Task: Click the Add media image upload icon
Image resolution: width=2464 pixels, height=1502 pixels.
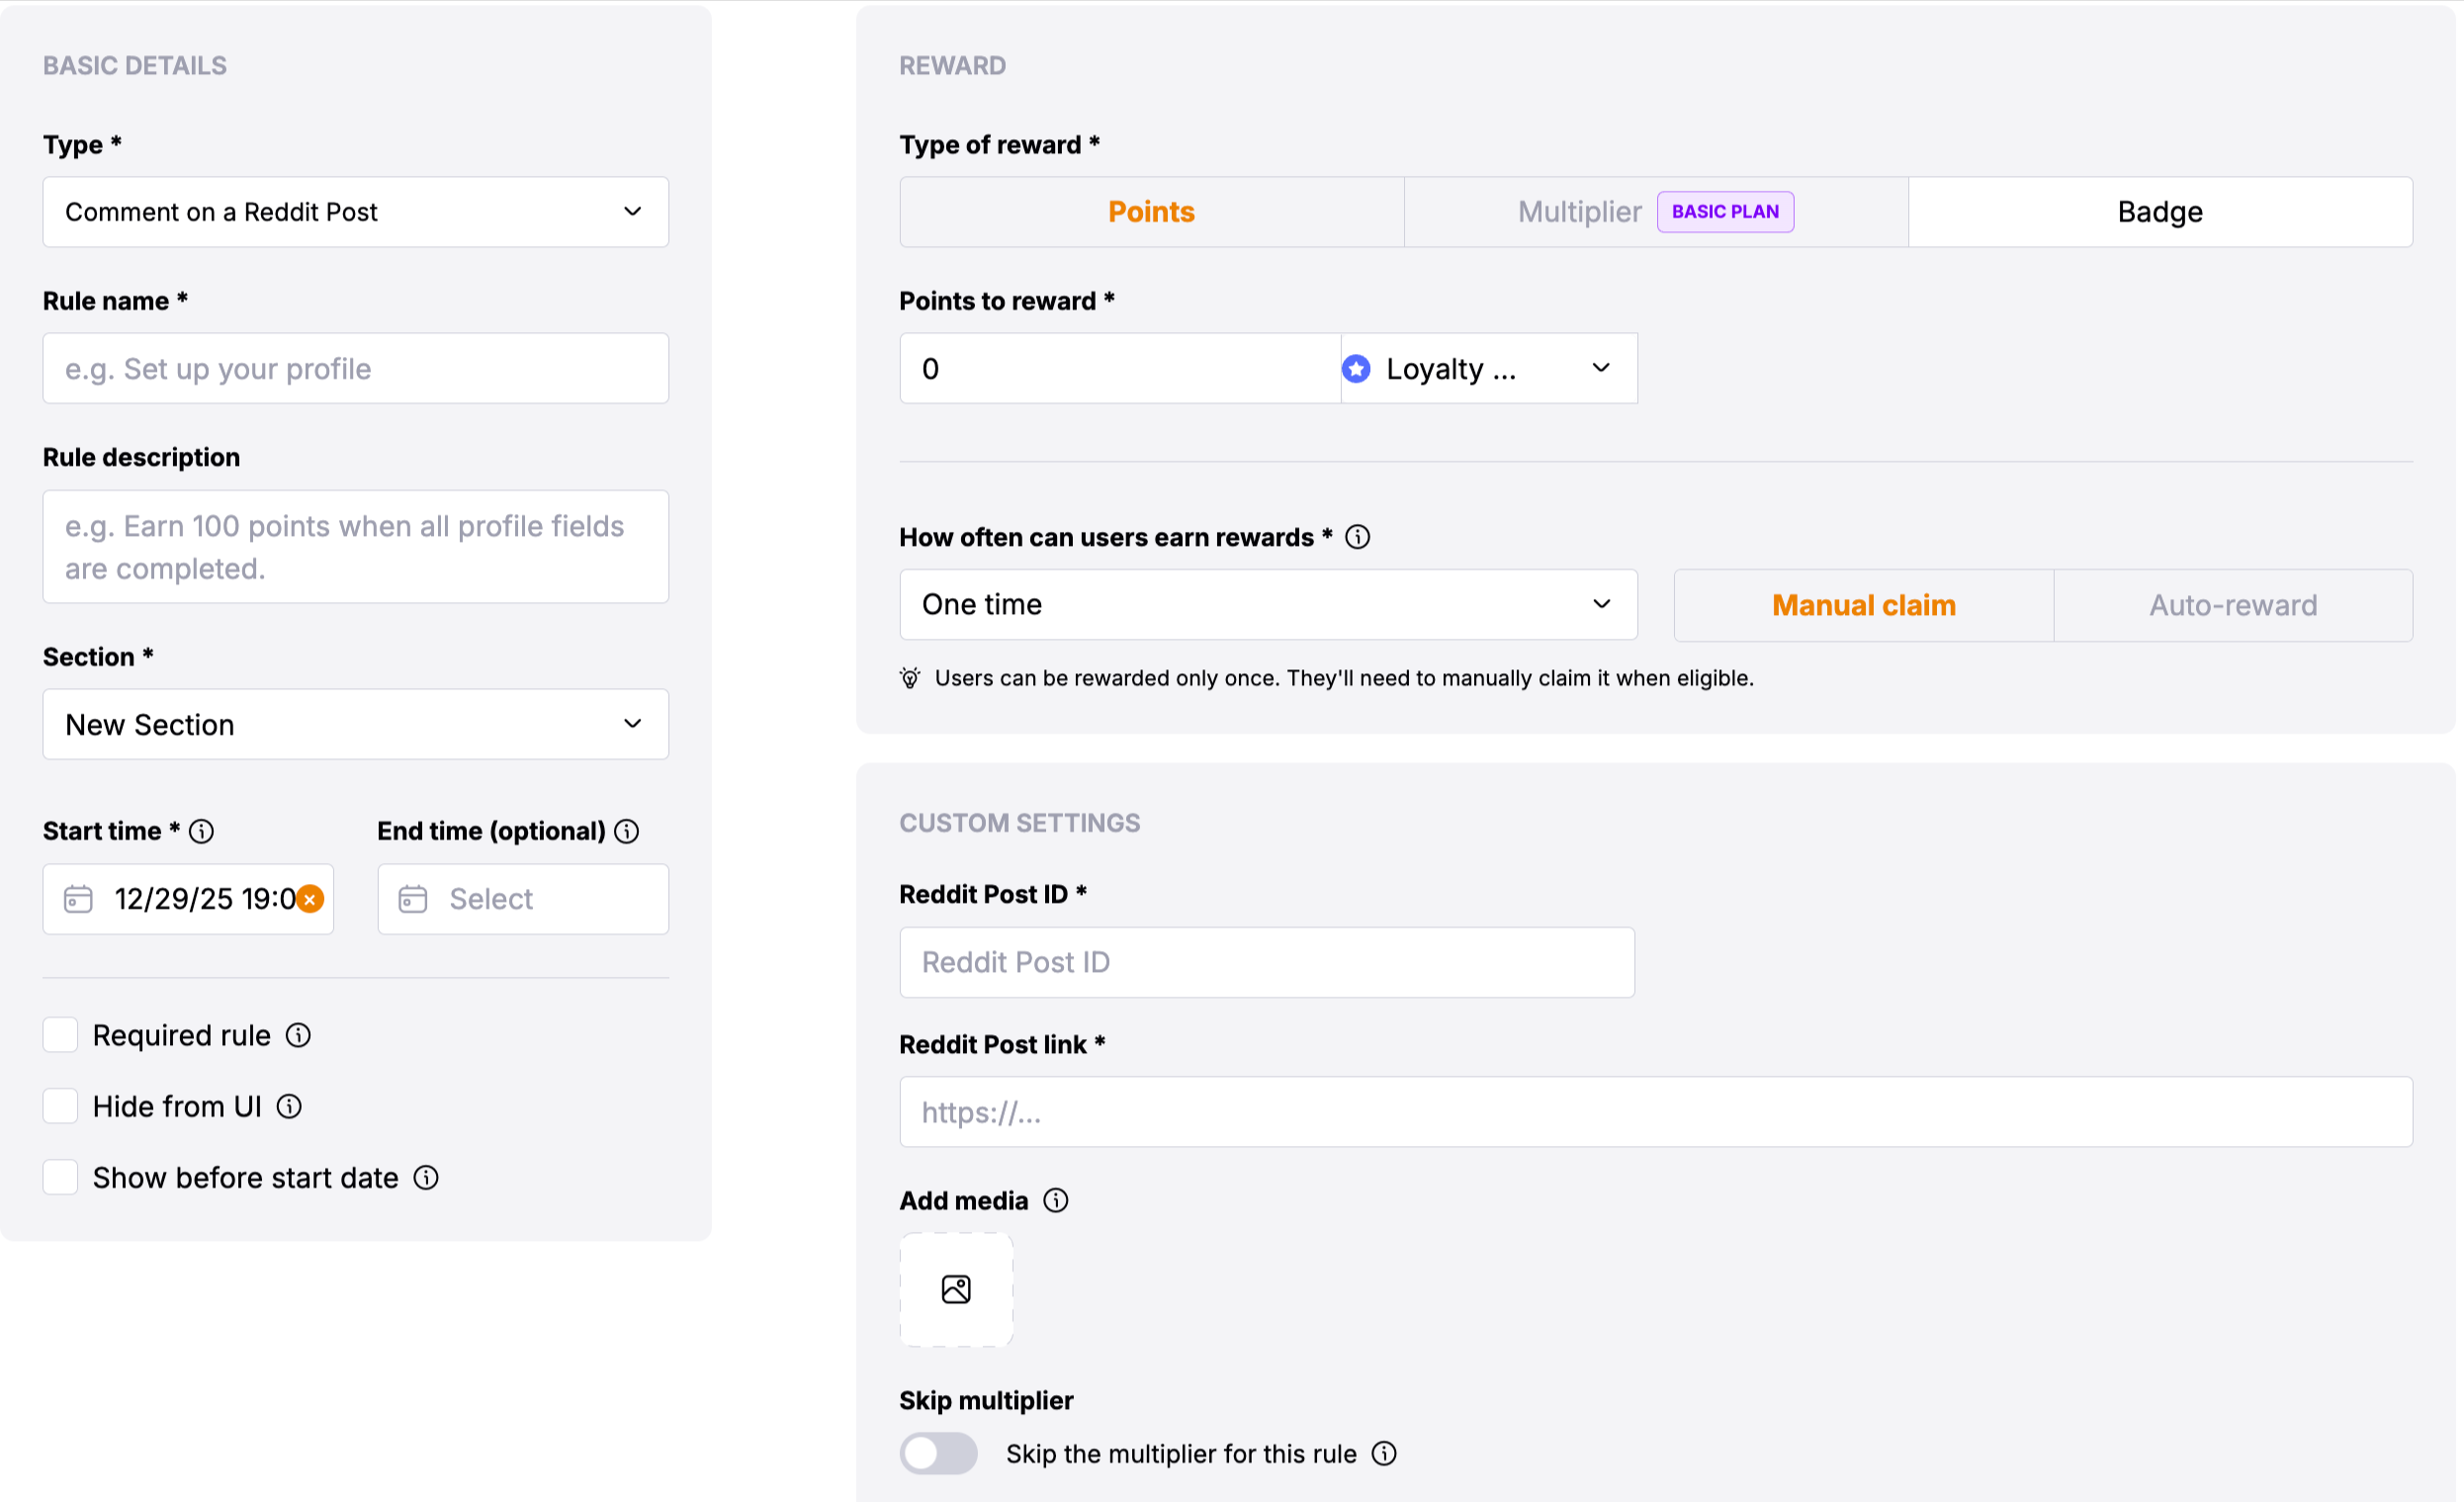Action: 956,1289
